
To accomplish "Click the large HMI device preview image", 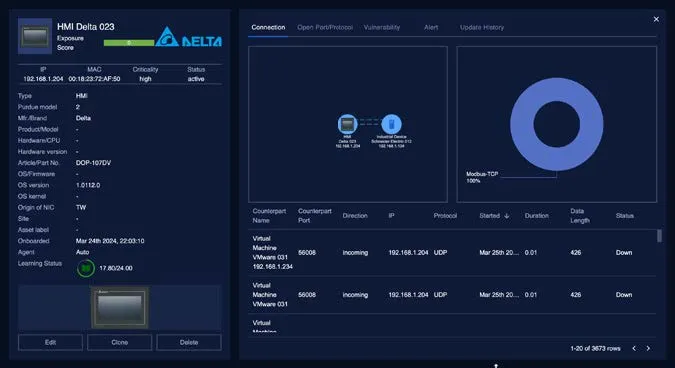I will click(120, 307).
